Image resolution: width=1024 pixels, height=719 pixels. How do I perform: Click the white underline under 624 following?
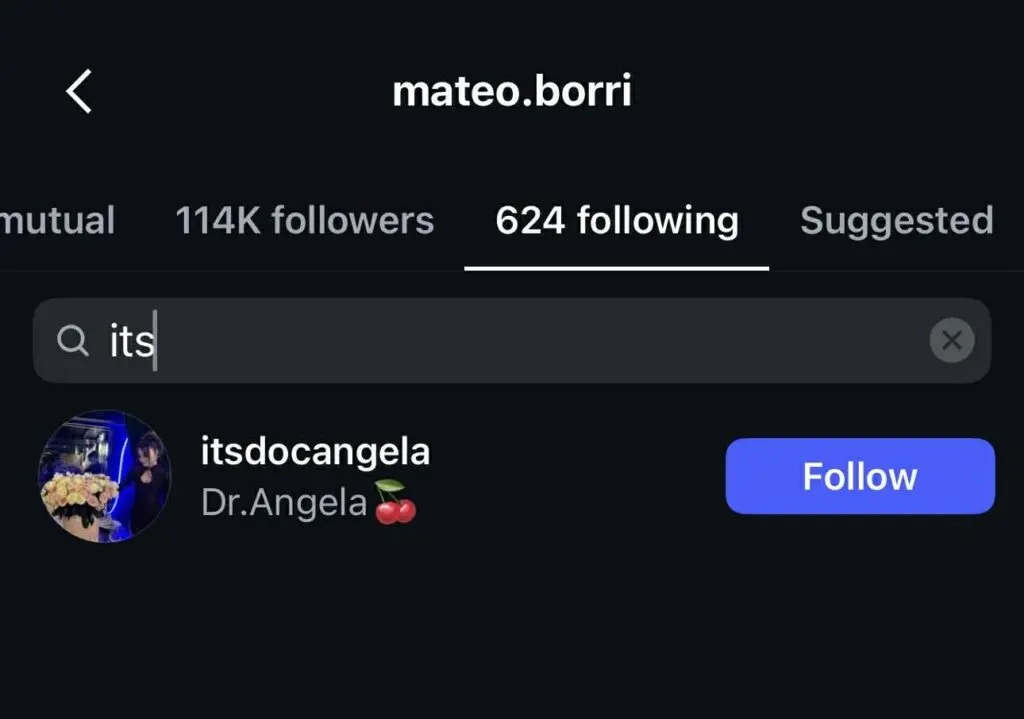click(x=616, y=268)
